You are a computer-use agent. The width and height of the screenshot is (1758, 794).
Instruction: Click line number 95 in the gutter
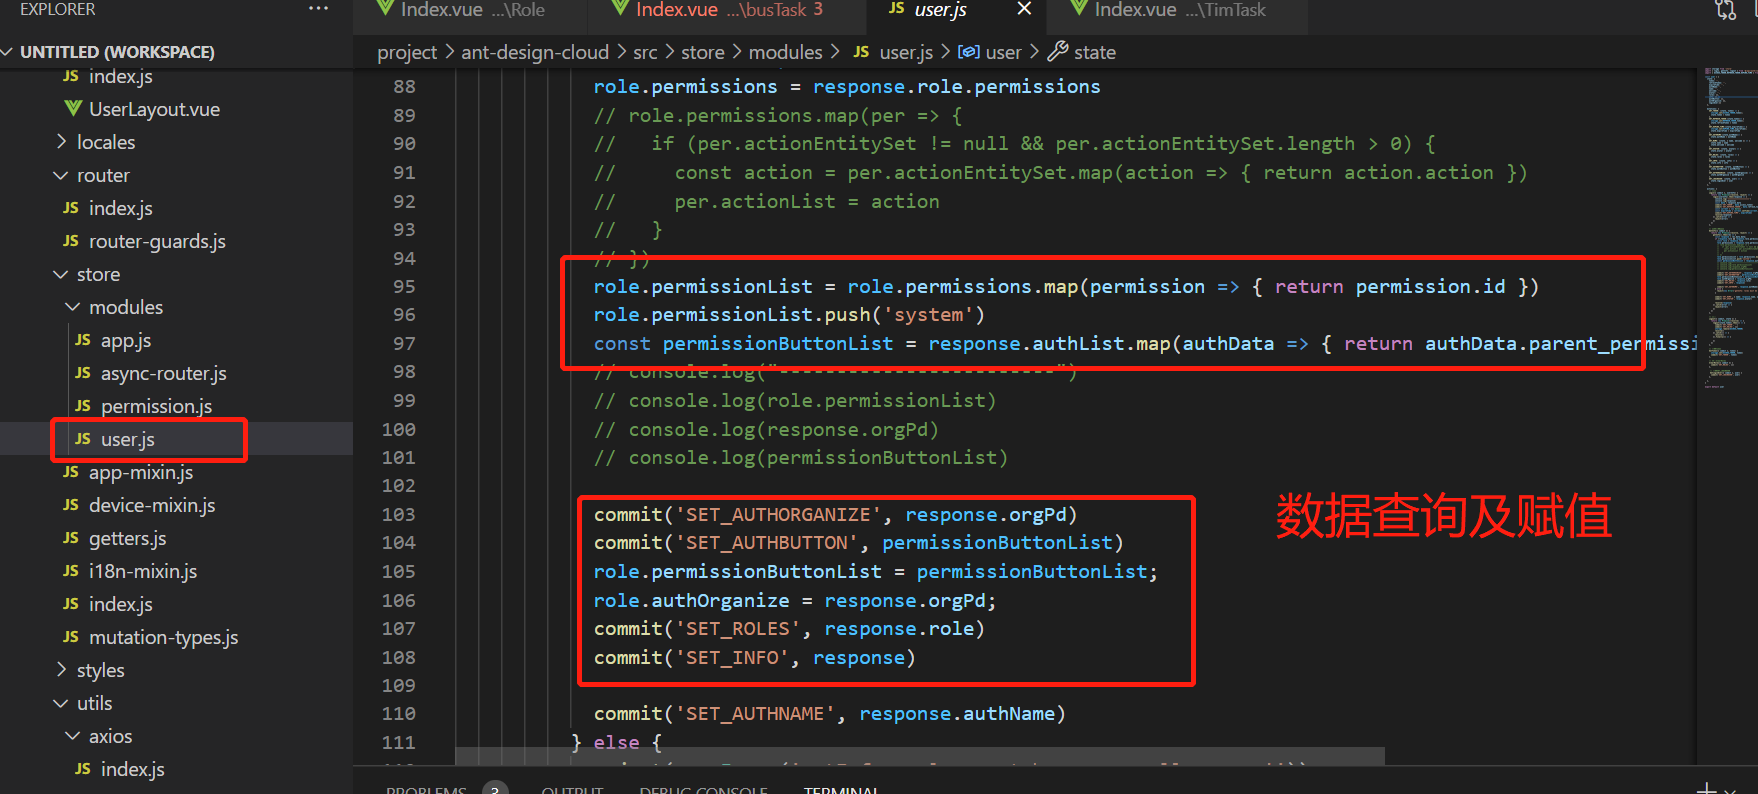pyautogui.click(x=404, y=287)
